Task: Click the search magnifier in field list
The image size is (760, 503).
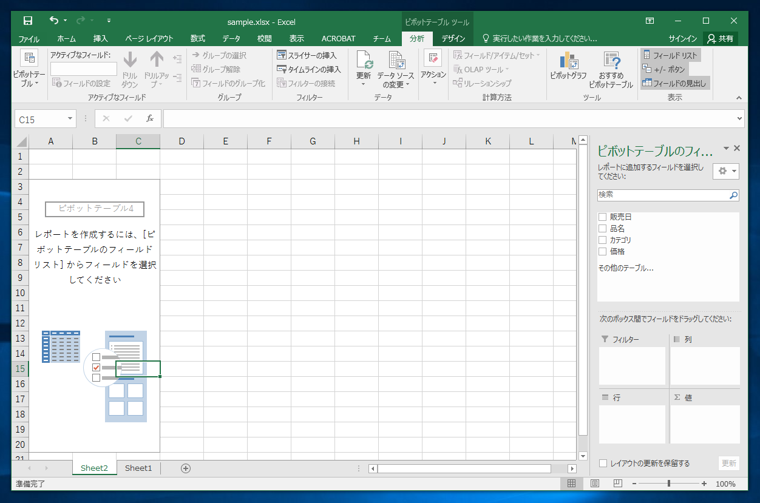Action: [733, 195]
